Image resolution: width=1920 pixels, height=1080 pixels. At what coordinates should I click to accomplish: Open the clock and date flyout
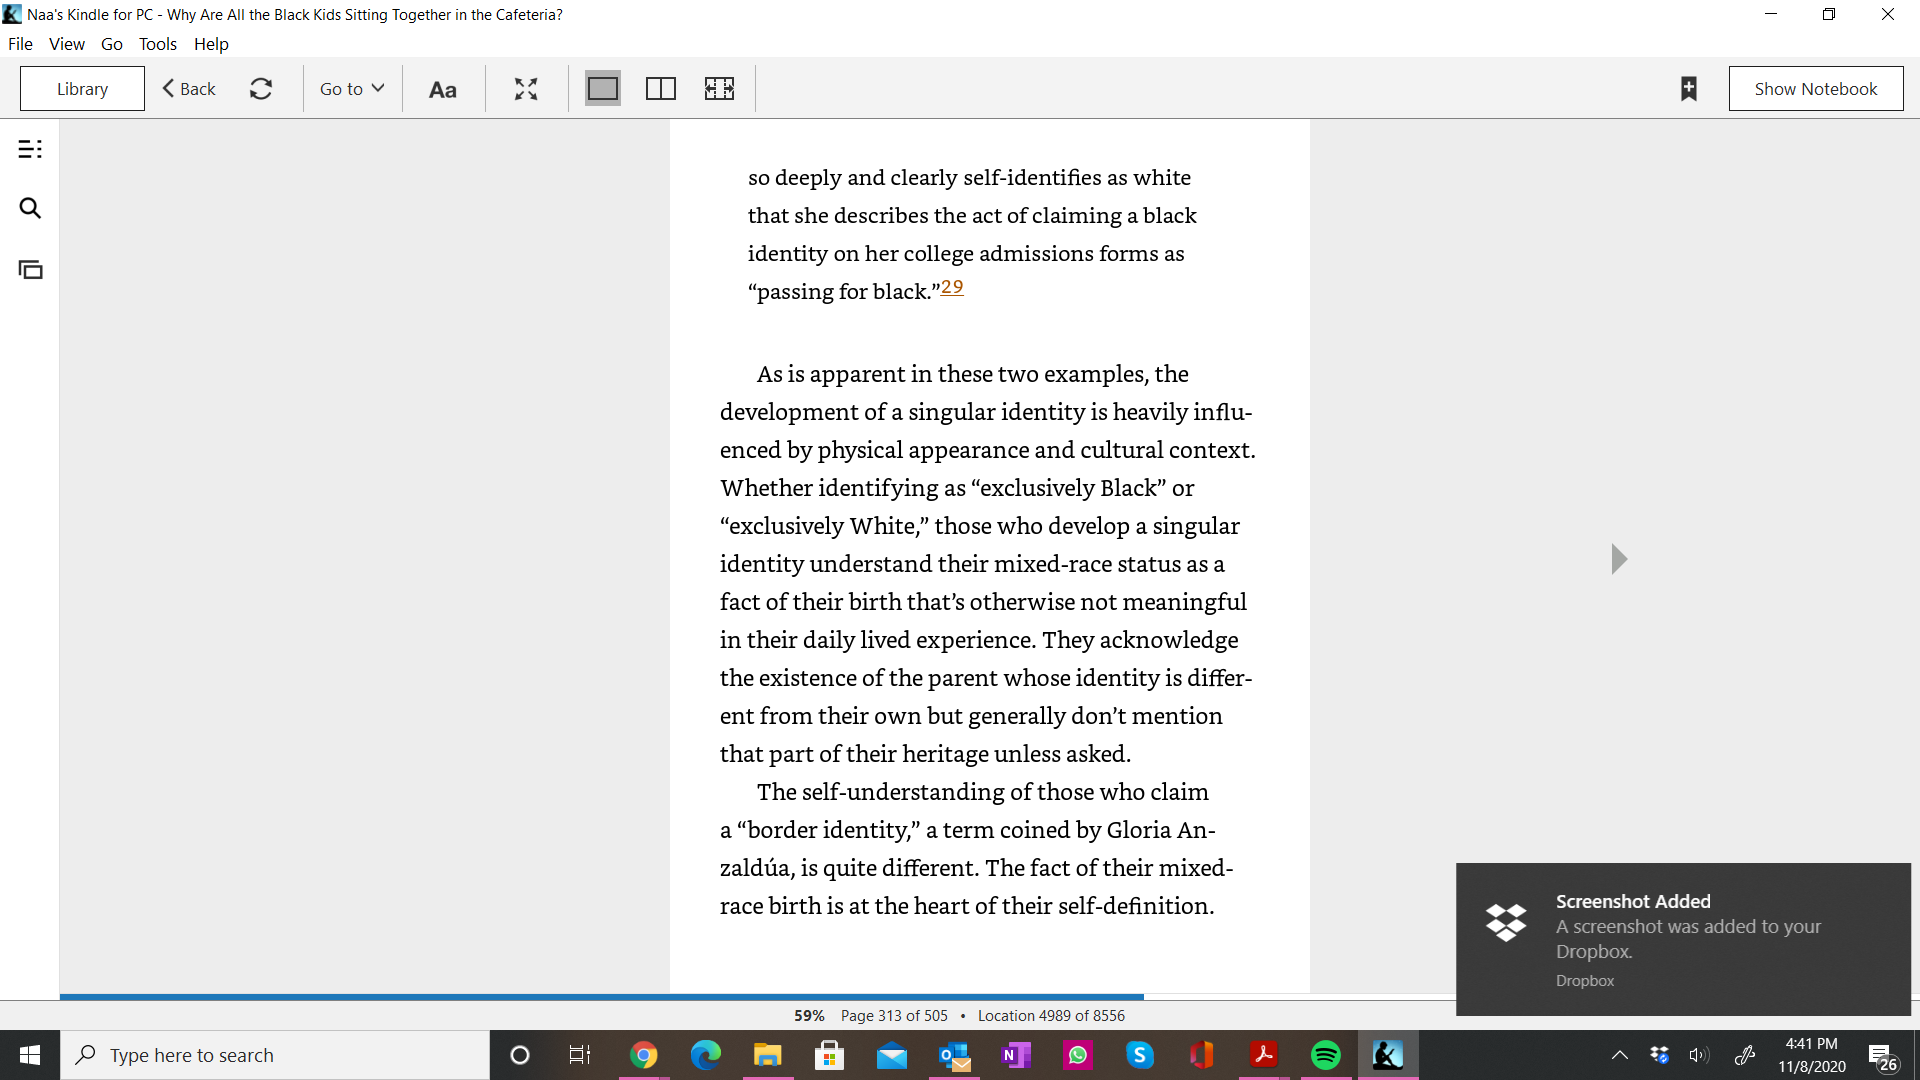click(1812, 1055)
